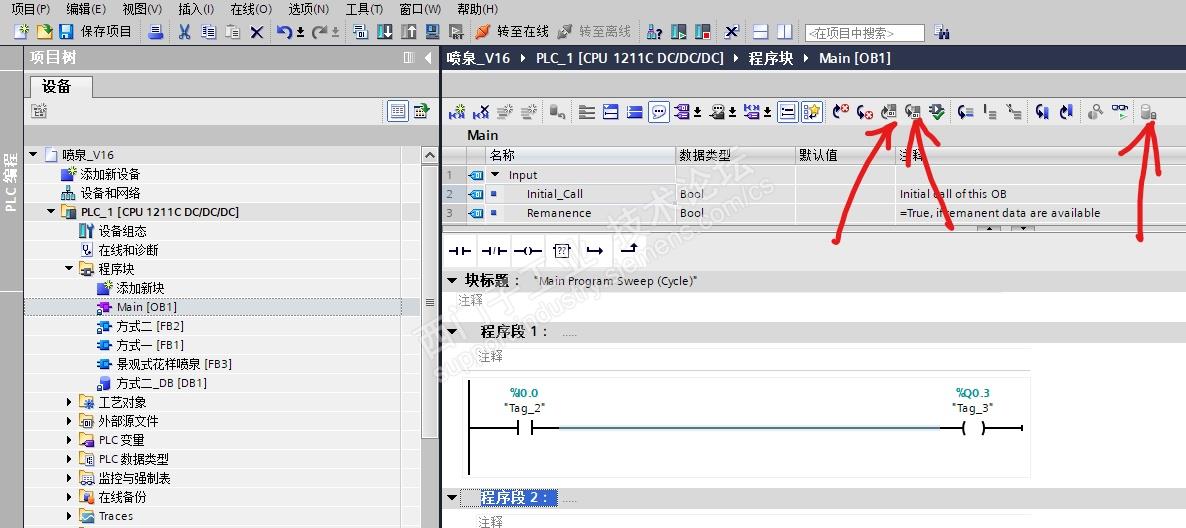The height and width of the screenshot is (528, 1186).
Task: Click the database lock icon in editor toolbar
Action: 1148,112
